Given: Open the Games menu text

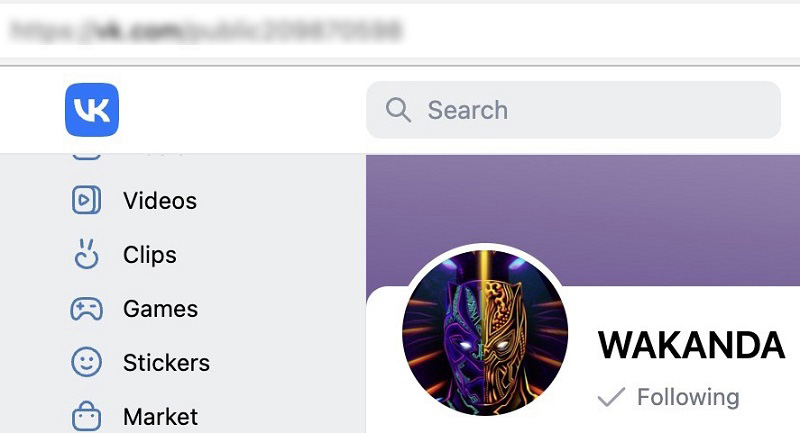Looking at the screenshot, I should pyautogui.click(x=160, y=309).
